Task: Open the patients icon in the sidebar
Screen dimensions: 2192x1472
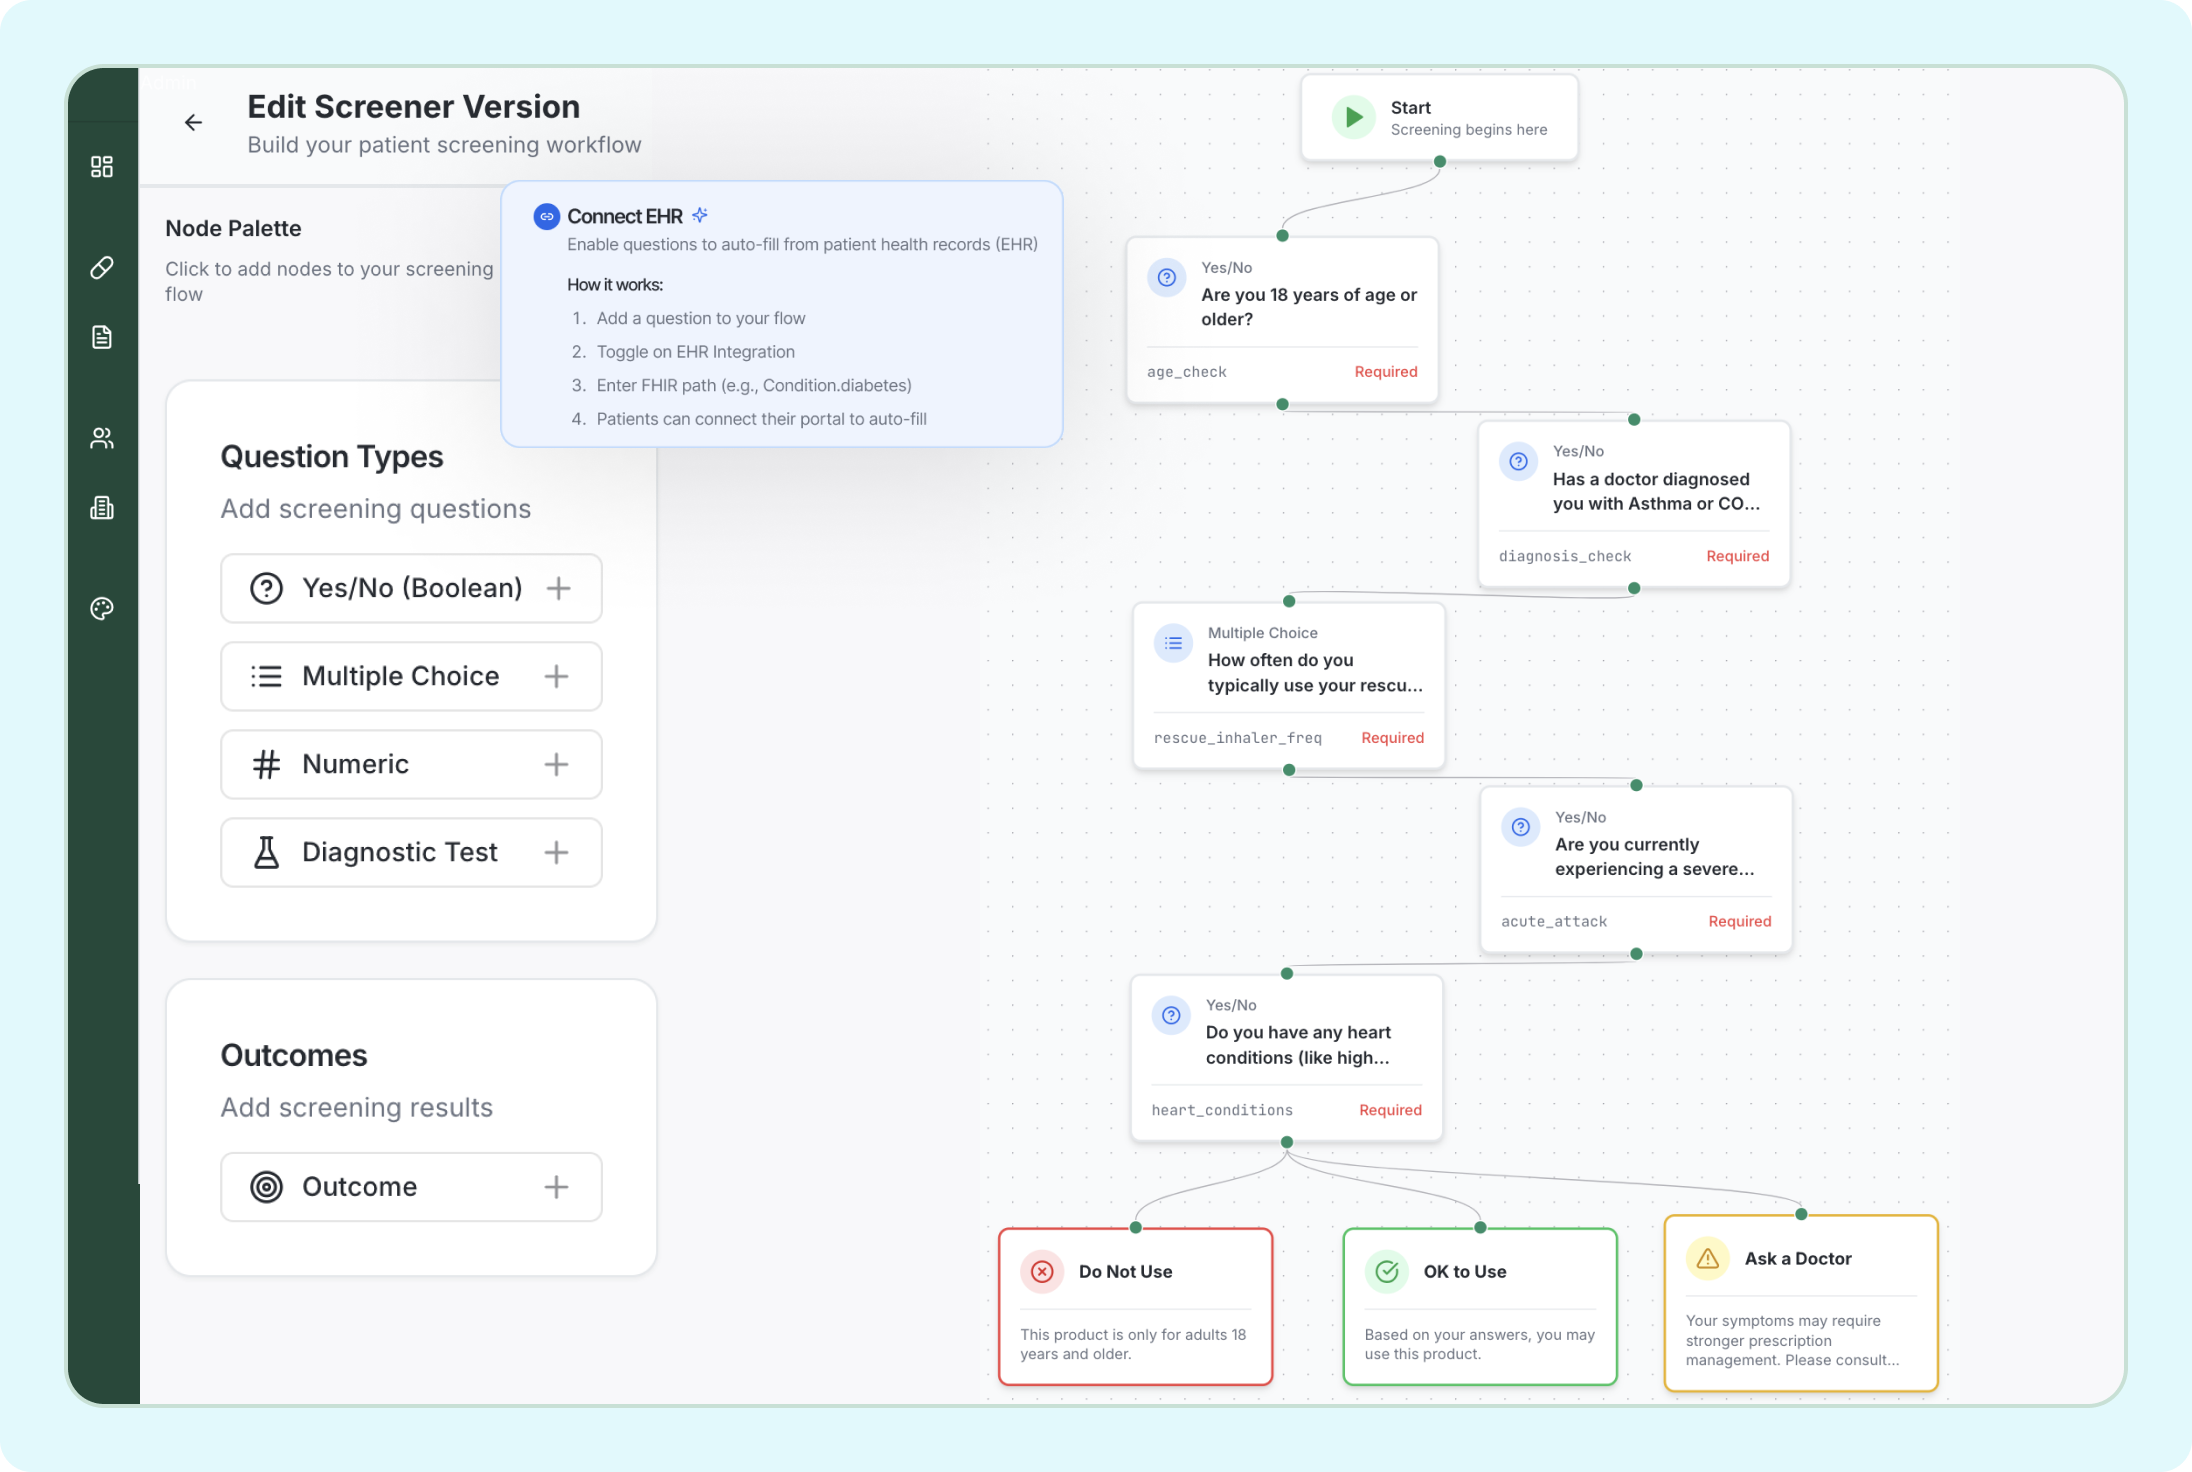Action: (101, 437)
